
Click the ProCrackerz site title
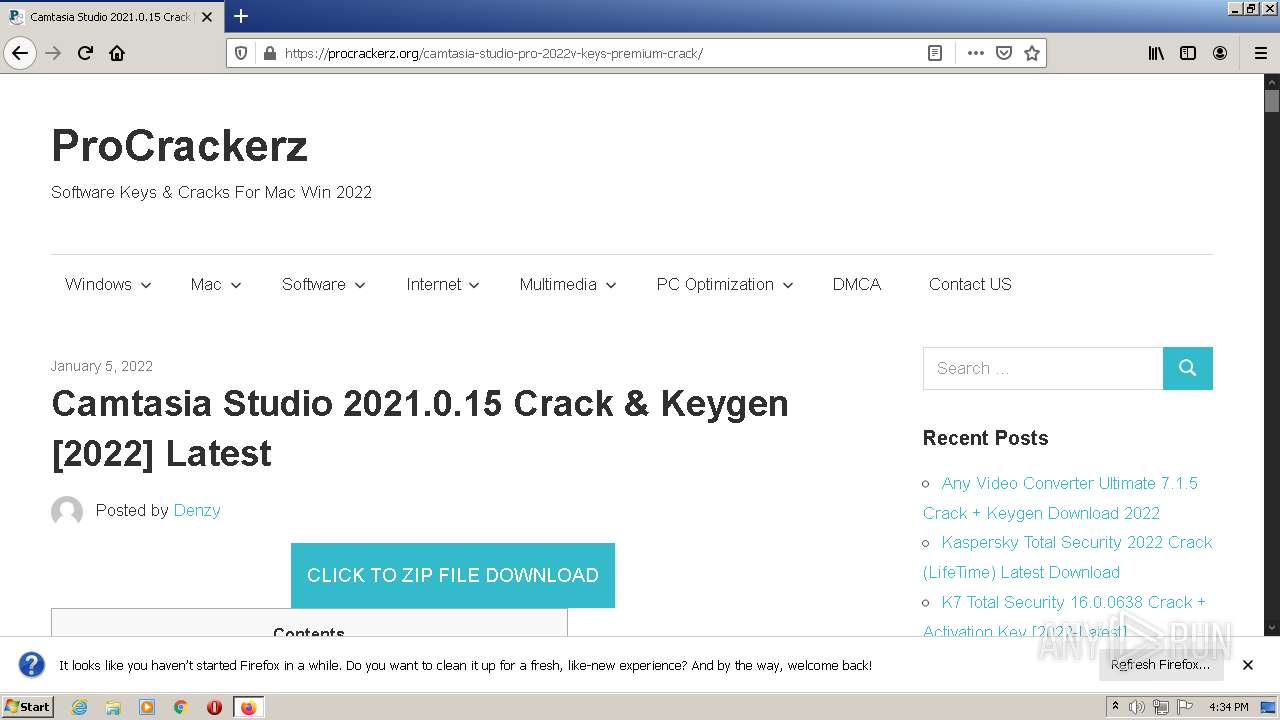pos(179,146)
